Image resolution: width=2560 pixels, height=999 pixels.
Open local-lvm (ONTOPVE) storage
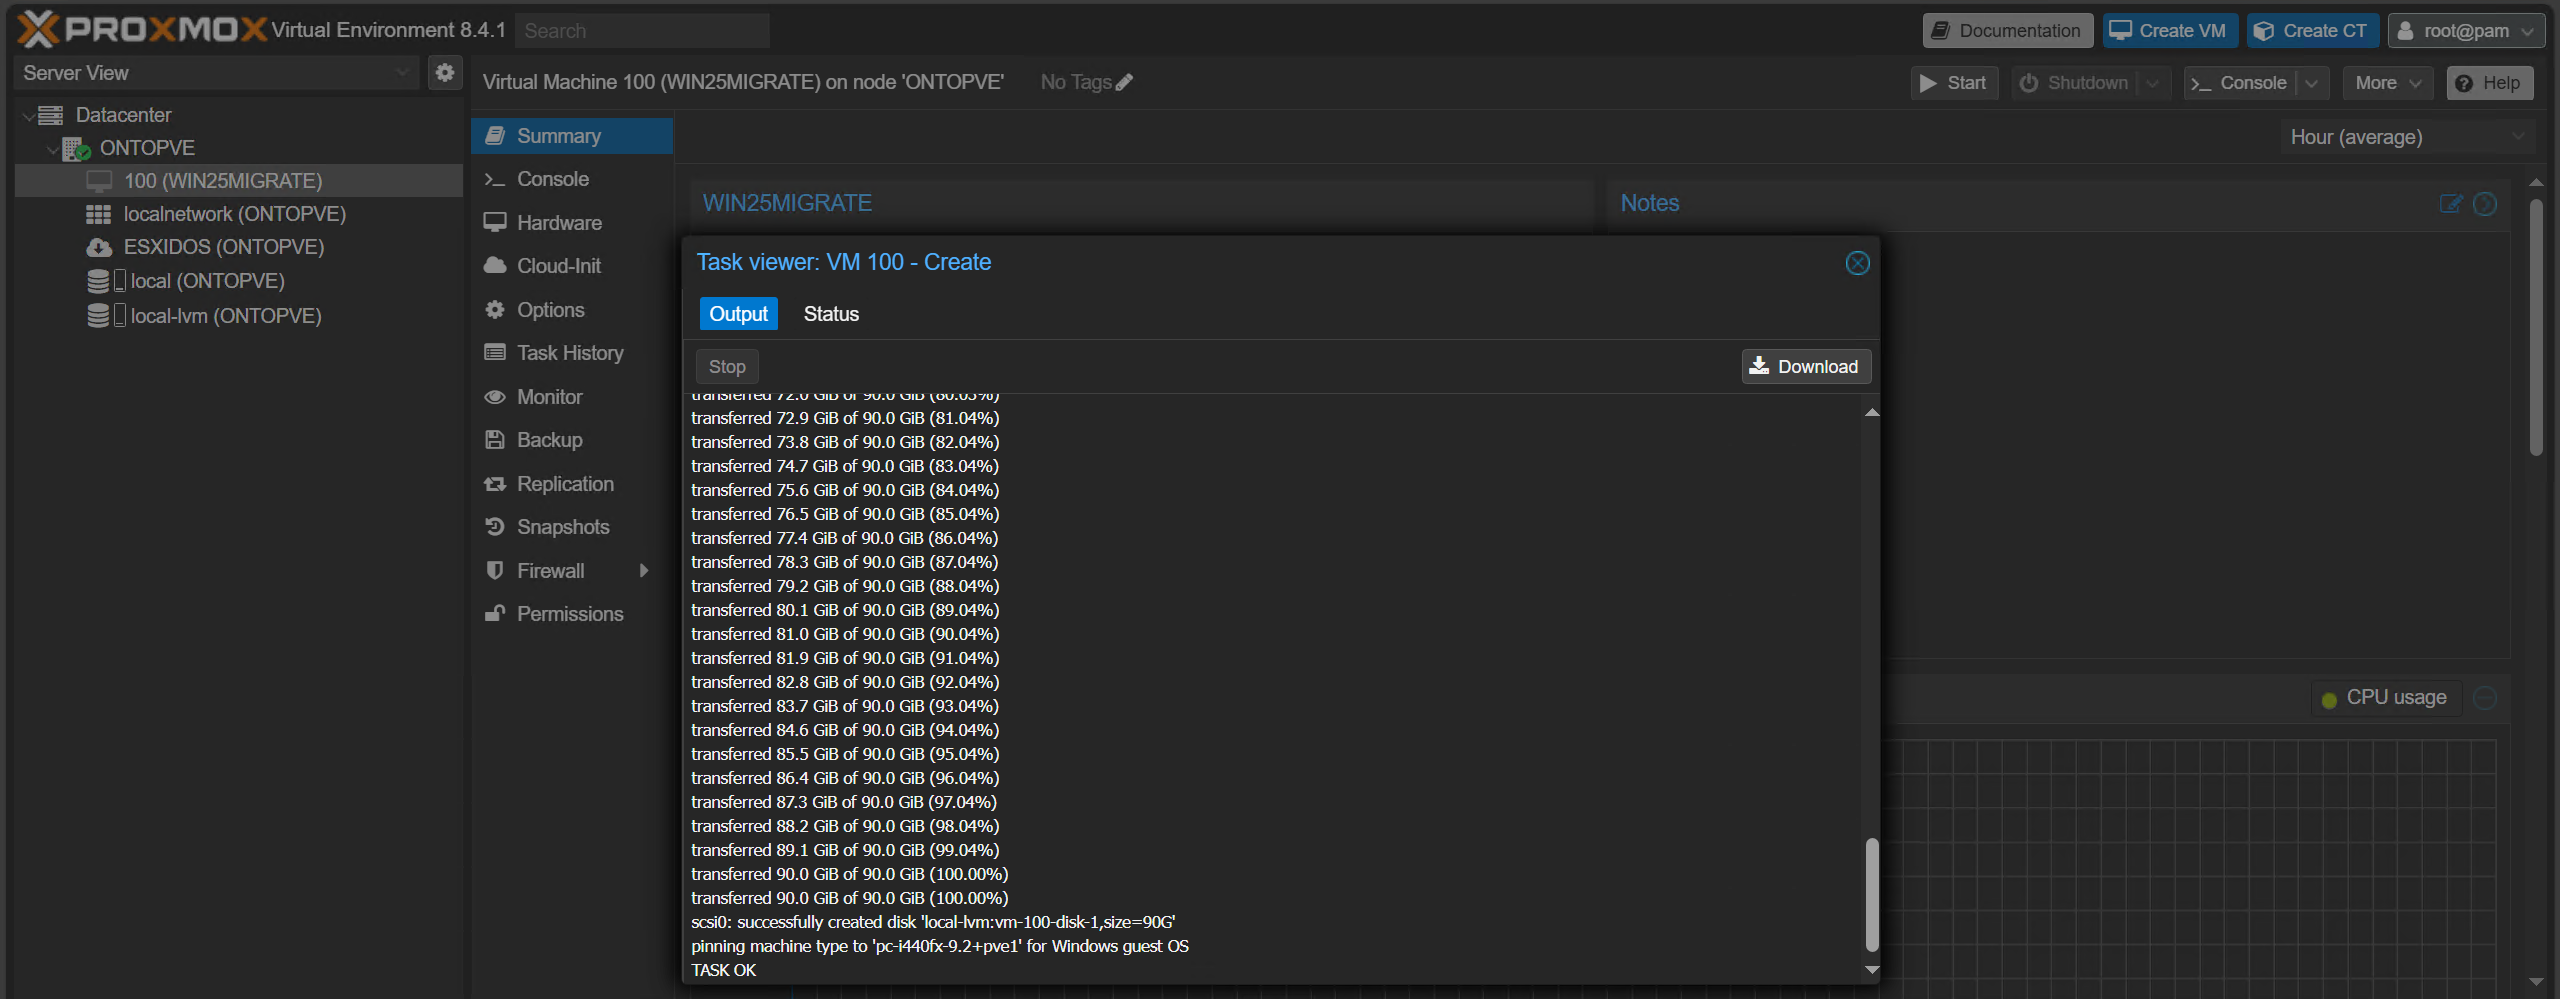coord(225,316)
